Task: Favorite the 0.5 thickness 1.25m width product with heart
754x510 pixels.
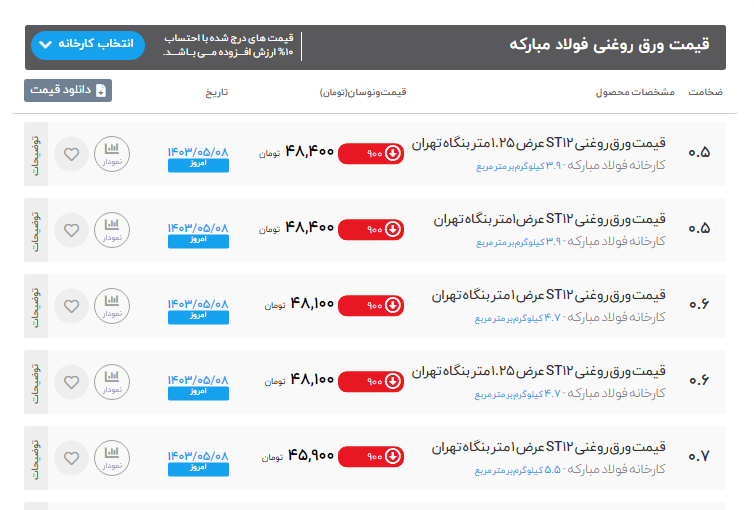Action: 71,154
